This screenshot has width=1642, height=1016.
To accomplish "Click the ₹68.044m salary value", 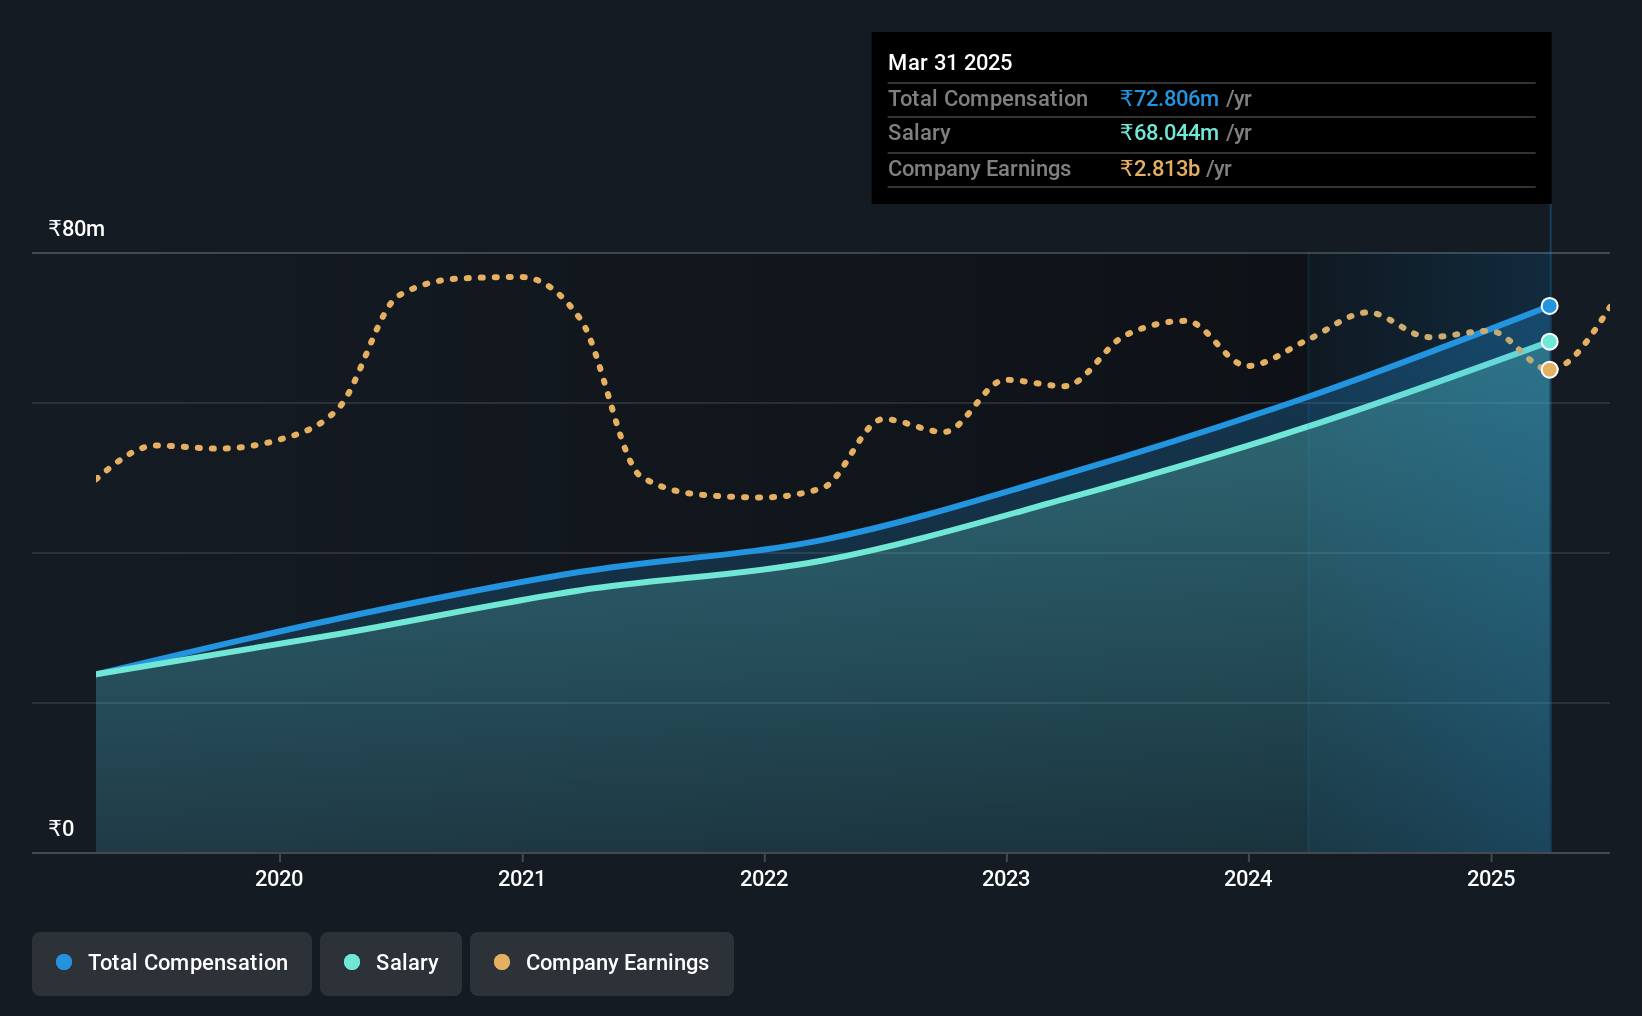I will 1169,132.
